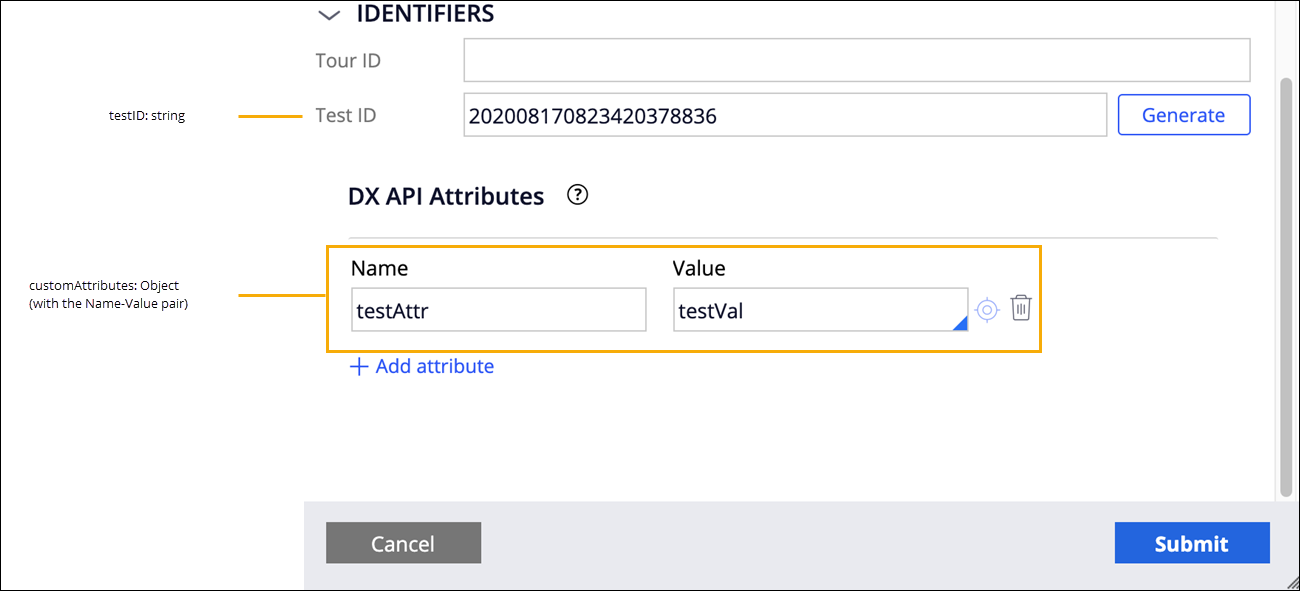
Task: Click the Name column label
Action: click(379, 268)
